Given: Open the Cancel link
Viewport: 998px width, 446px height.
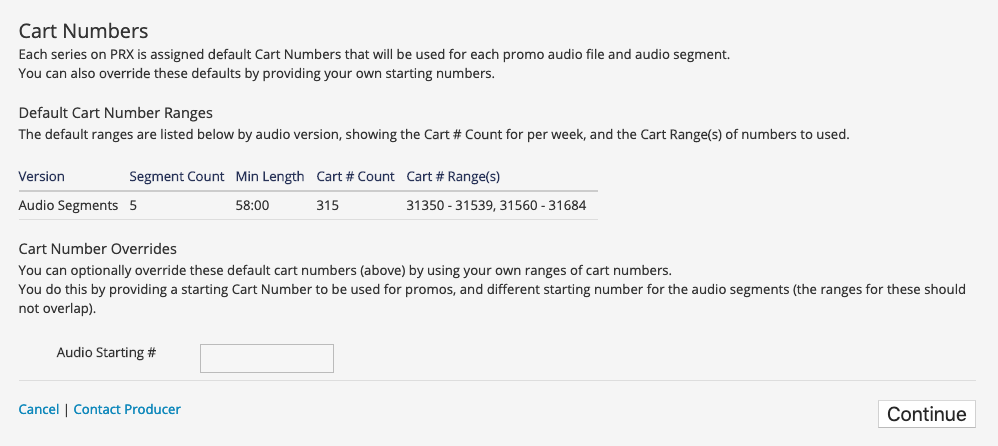Looking at the screenshot, I should point(39,410).
